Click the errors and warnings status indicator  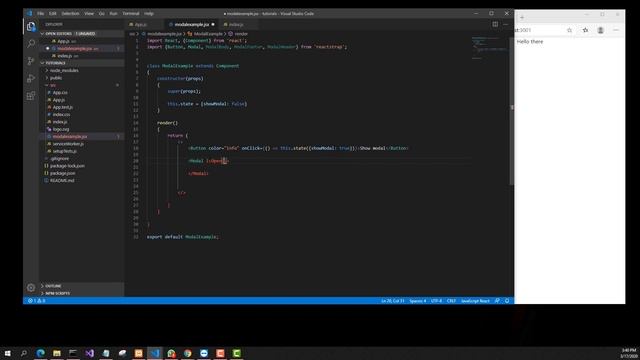click(37, 301)
